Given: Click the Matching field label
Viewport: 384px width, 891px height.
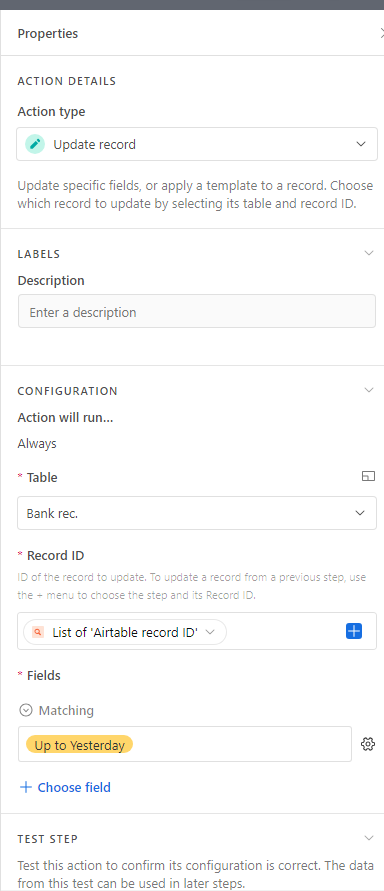Looking at the screenshot, I should (66, 710).
